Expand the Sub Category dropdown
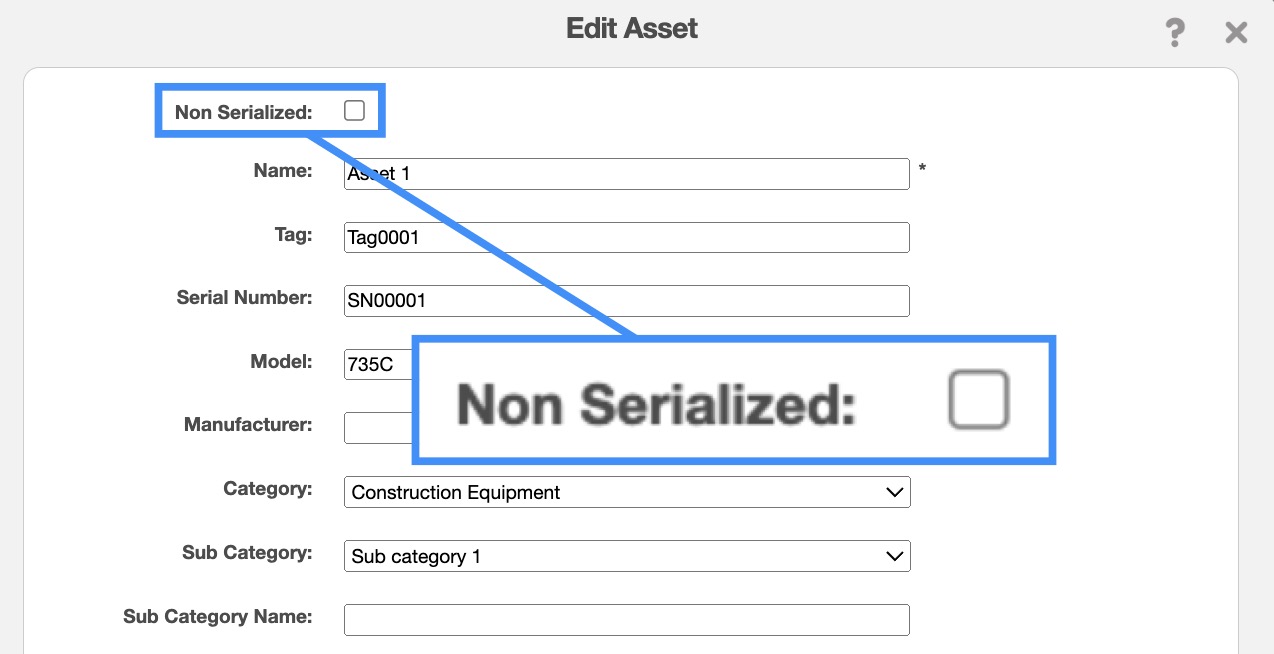 click(x=626, y=556)
